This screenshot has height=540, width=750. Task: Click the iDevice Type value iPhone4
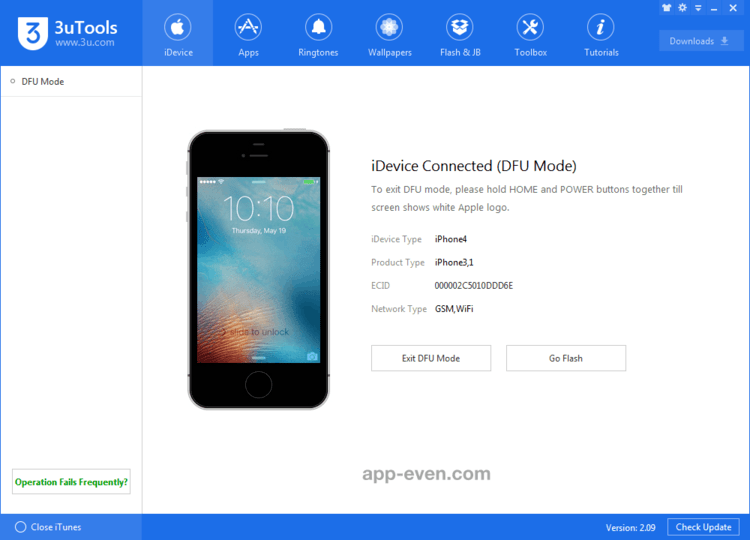coord(451,239)
